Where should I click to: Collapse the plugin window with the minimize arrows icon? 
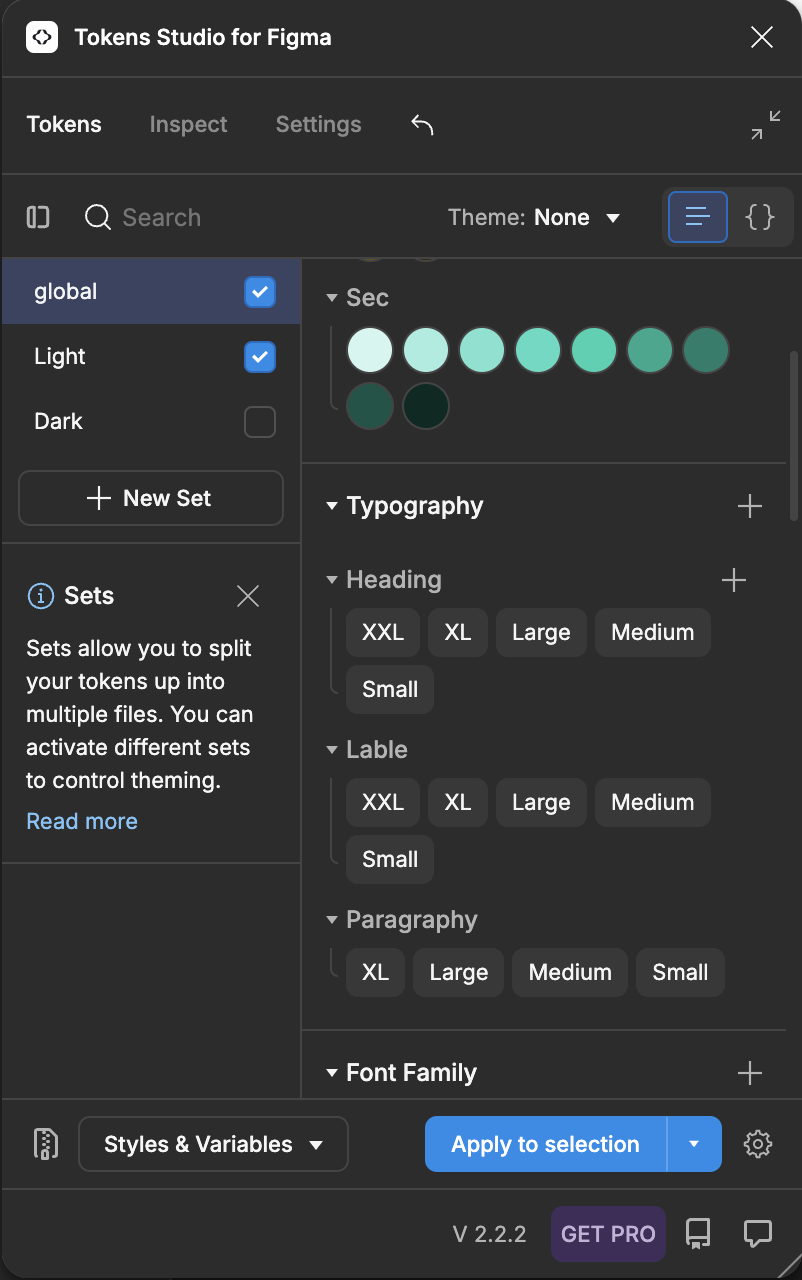tap(766, 125)
